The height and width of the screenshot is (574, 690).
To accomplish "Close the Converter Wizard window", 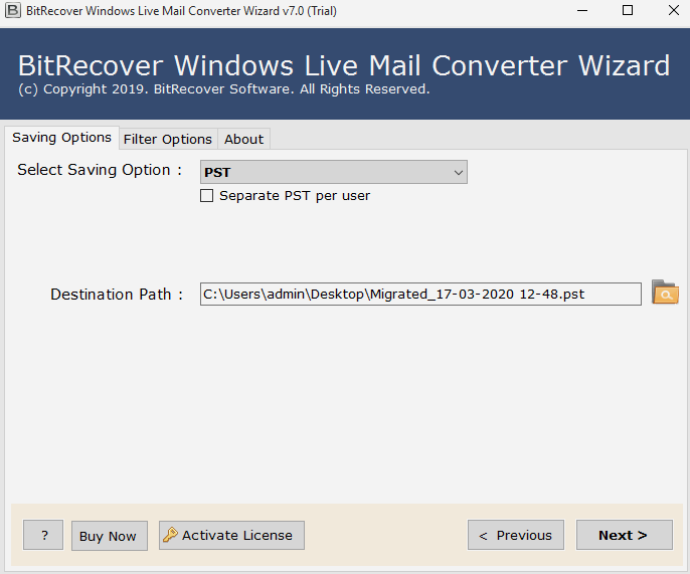I will [x=673, y=11].
